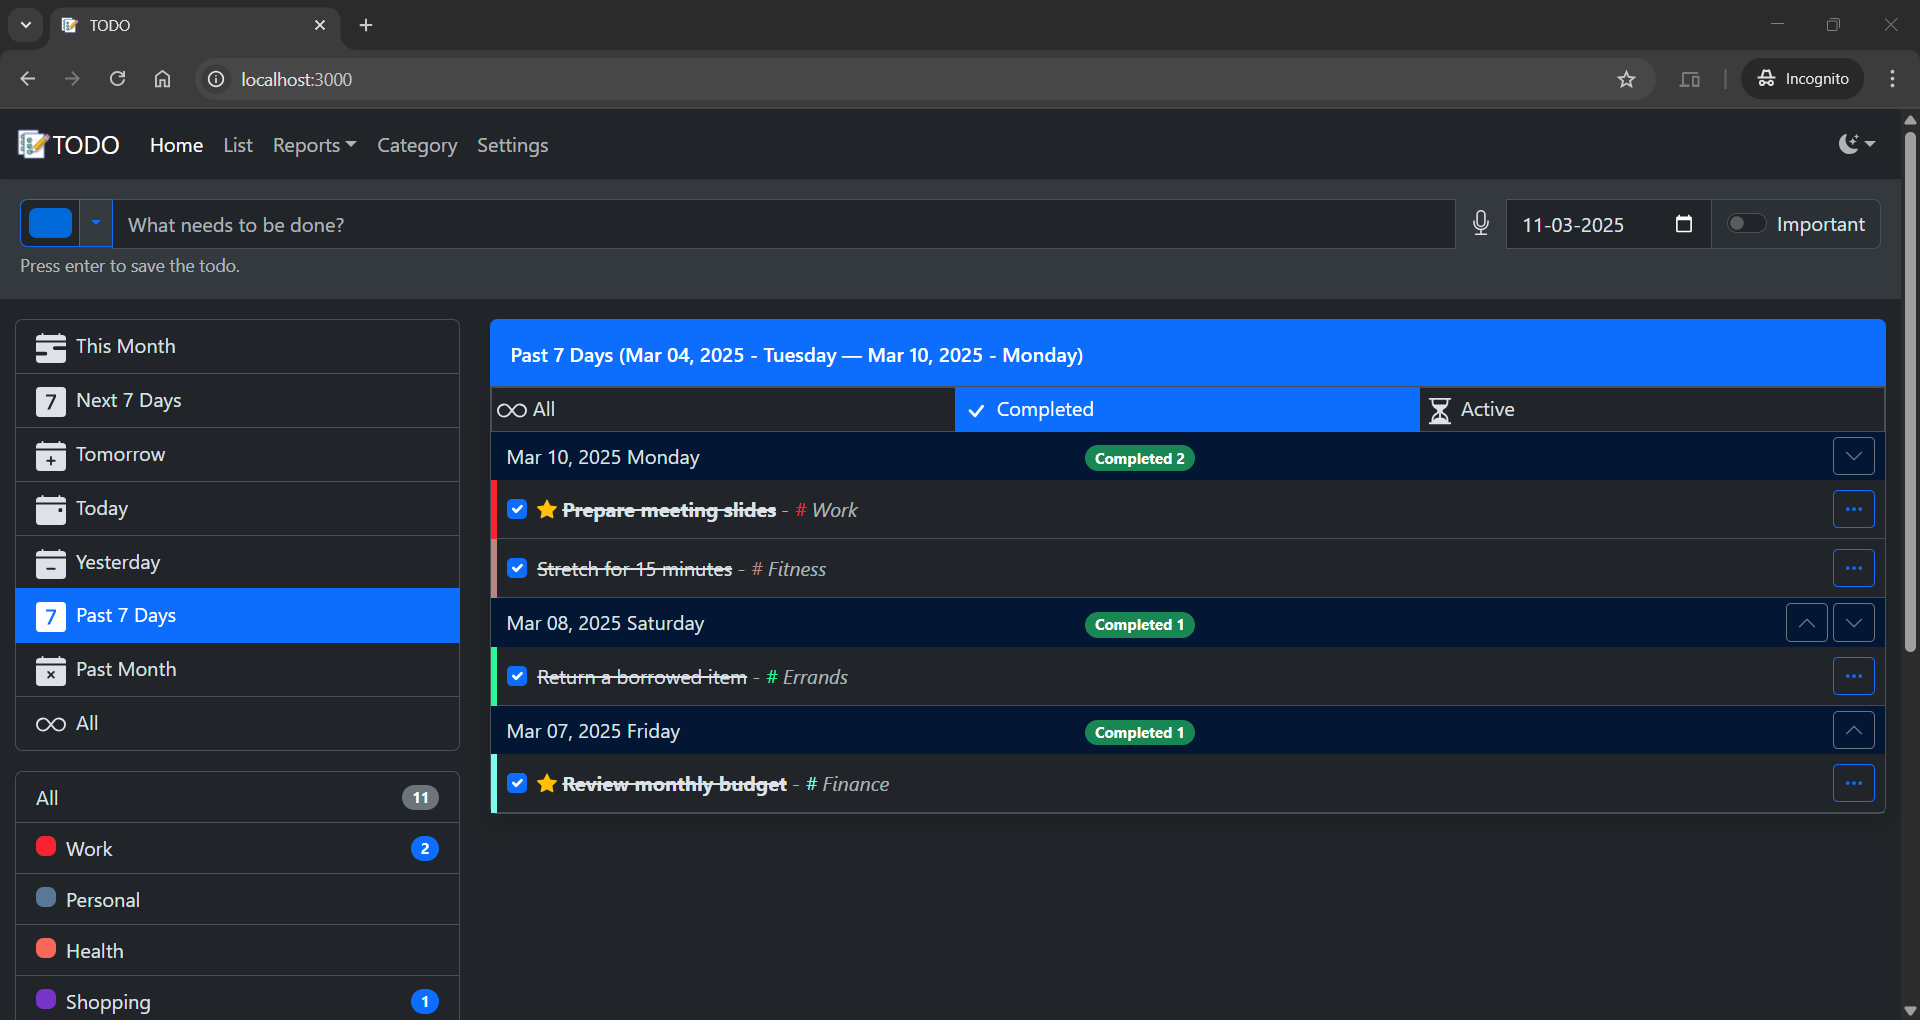The width and height of the screenshot is (1920, 1020).
Task: Uncheck the Review monthly budget todo
Action: coord(517,784)
